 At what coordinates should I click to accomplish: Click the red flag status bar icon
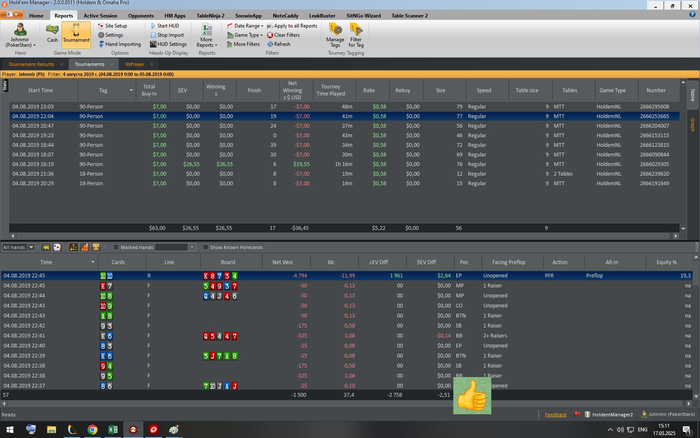(577, 414)
